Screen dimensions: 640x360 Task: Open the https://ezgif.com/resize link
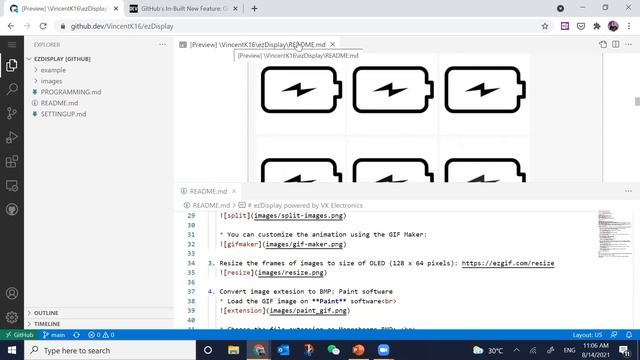[x=508, y=263]
